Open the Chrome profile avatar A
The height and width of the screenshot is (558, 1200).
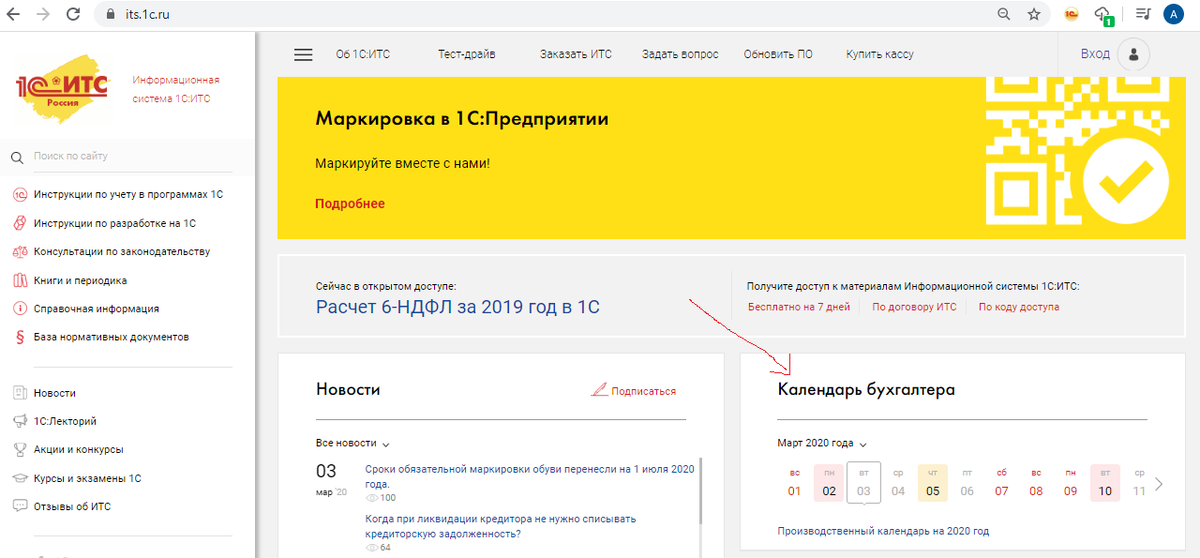(1174, 14)
